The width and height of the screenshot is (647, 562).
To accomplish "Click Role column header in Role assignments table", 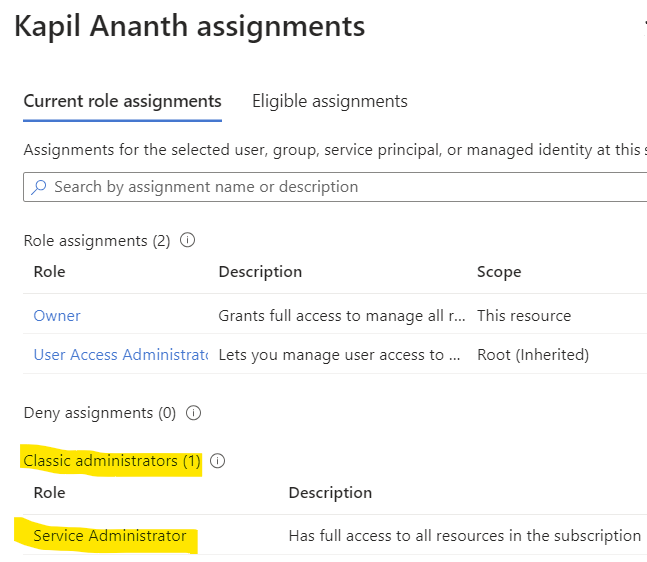I will (x=49, y=272).
